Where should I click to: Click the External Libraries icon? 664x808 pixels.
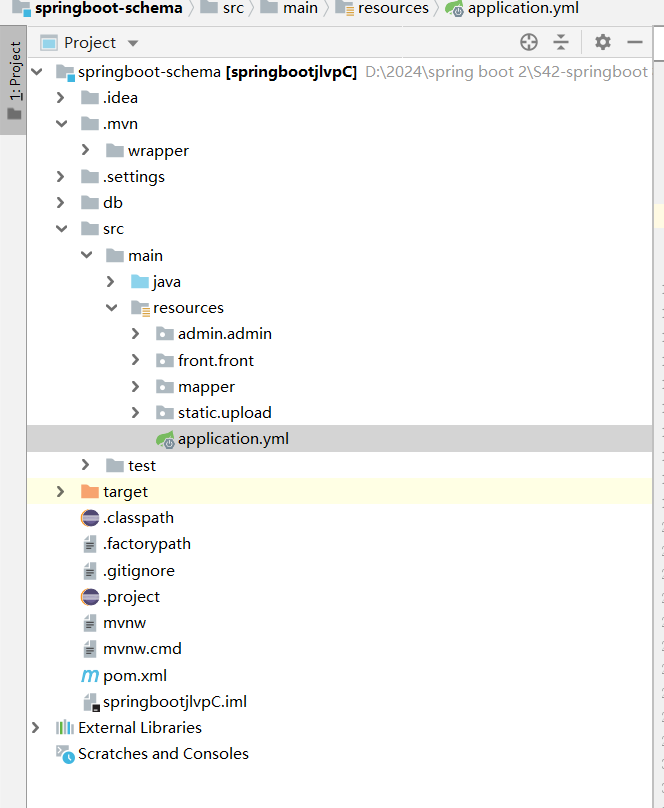65,727
